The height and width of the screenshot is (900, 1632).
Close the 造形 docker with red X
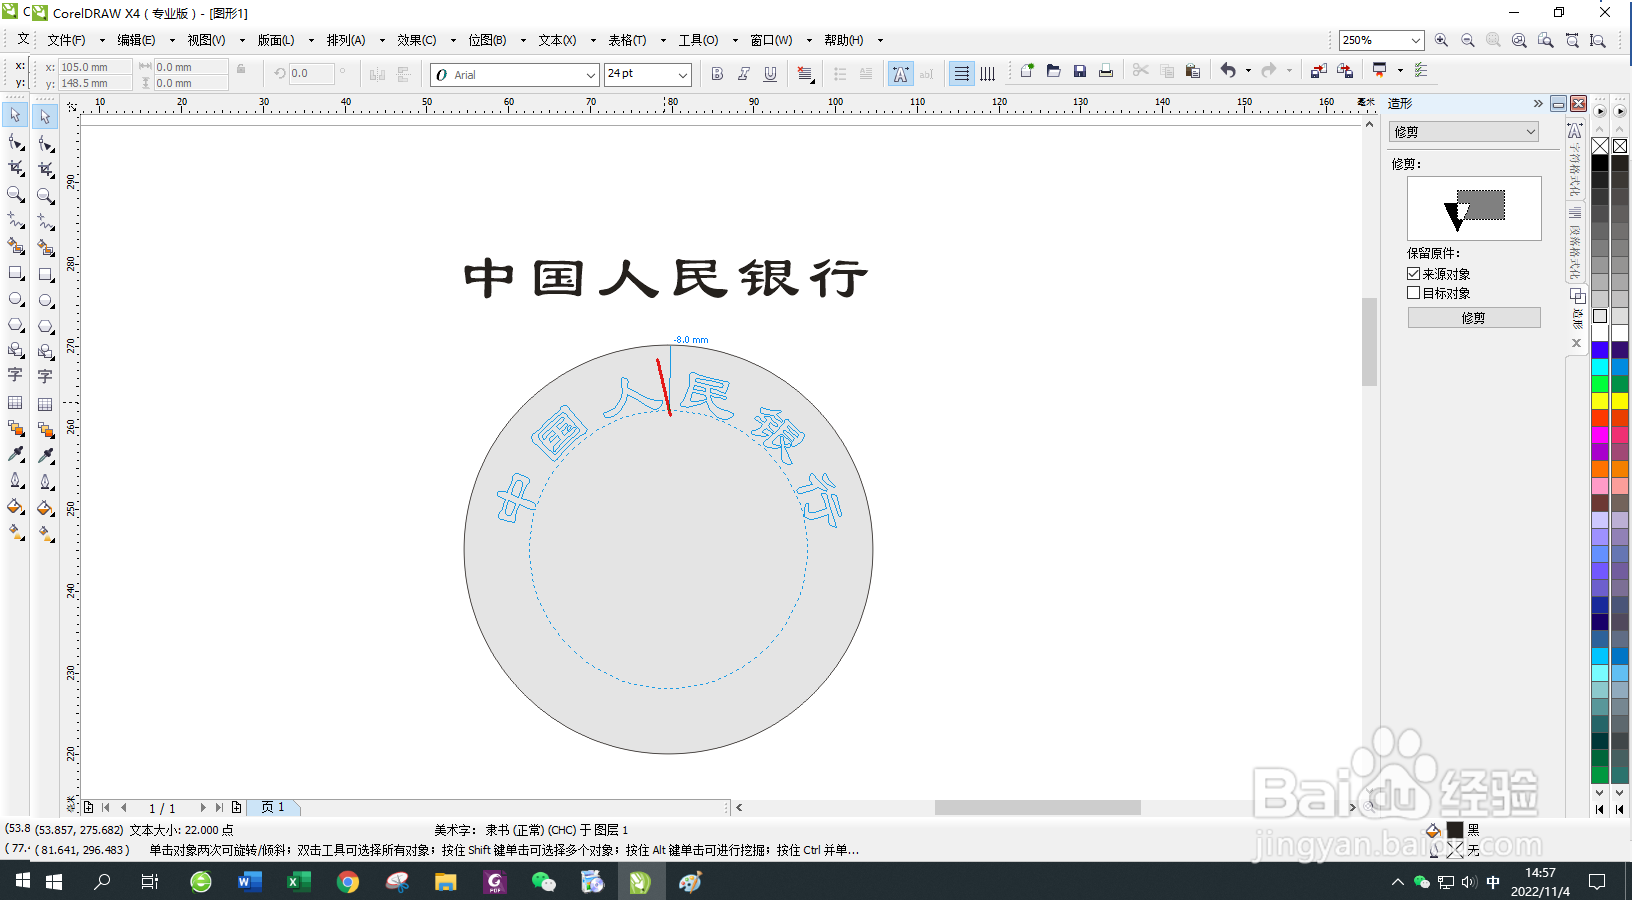[x=1578, y=103]
